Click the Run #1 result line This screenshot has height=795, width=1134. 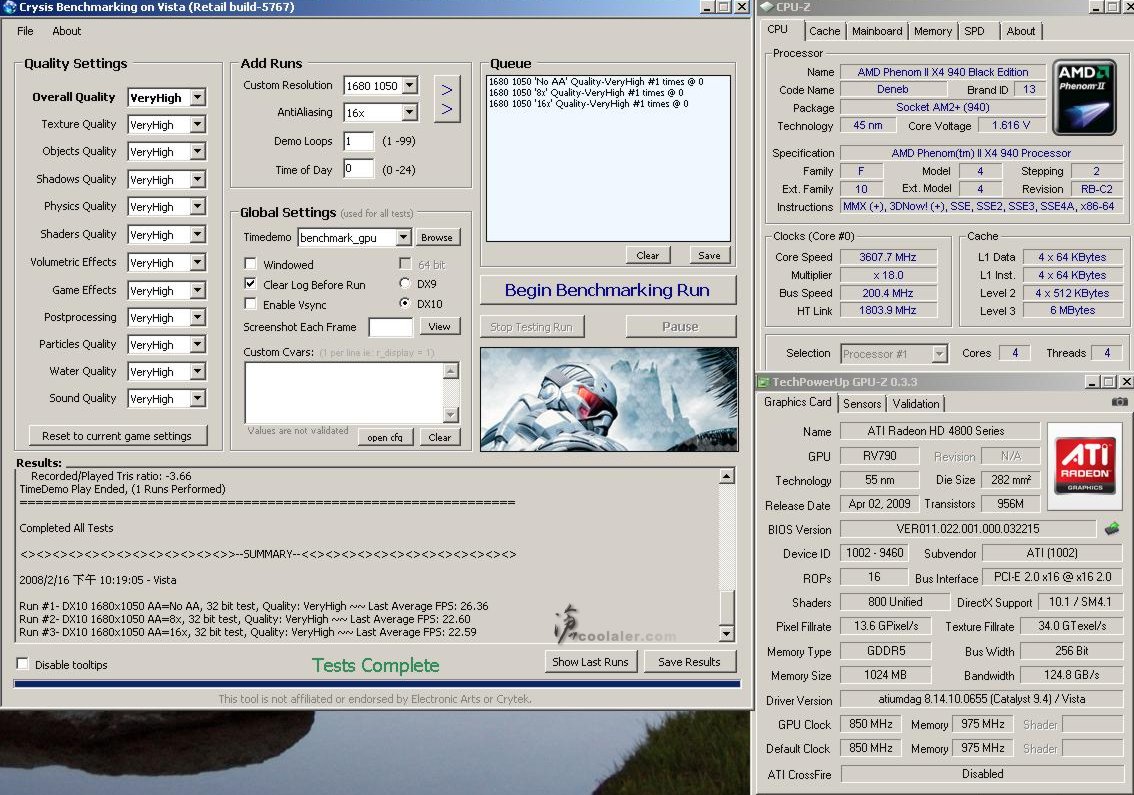254,606
